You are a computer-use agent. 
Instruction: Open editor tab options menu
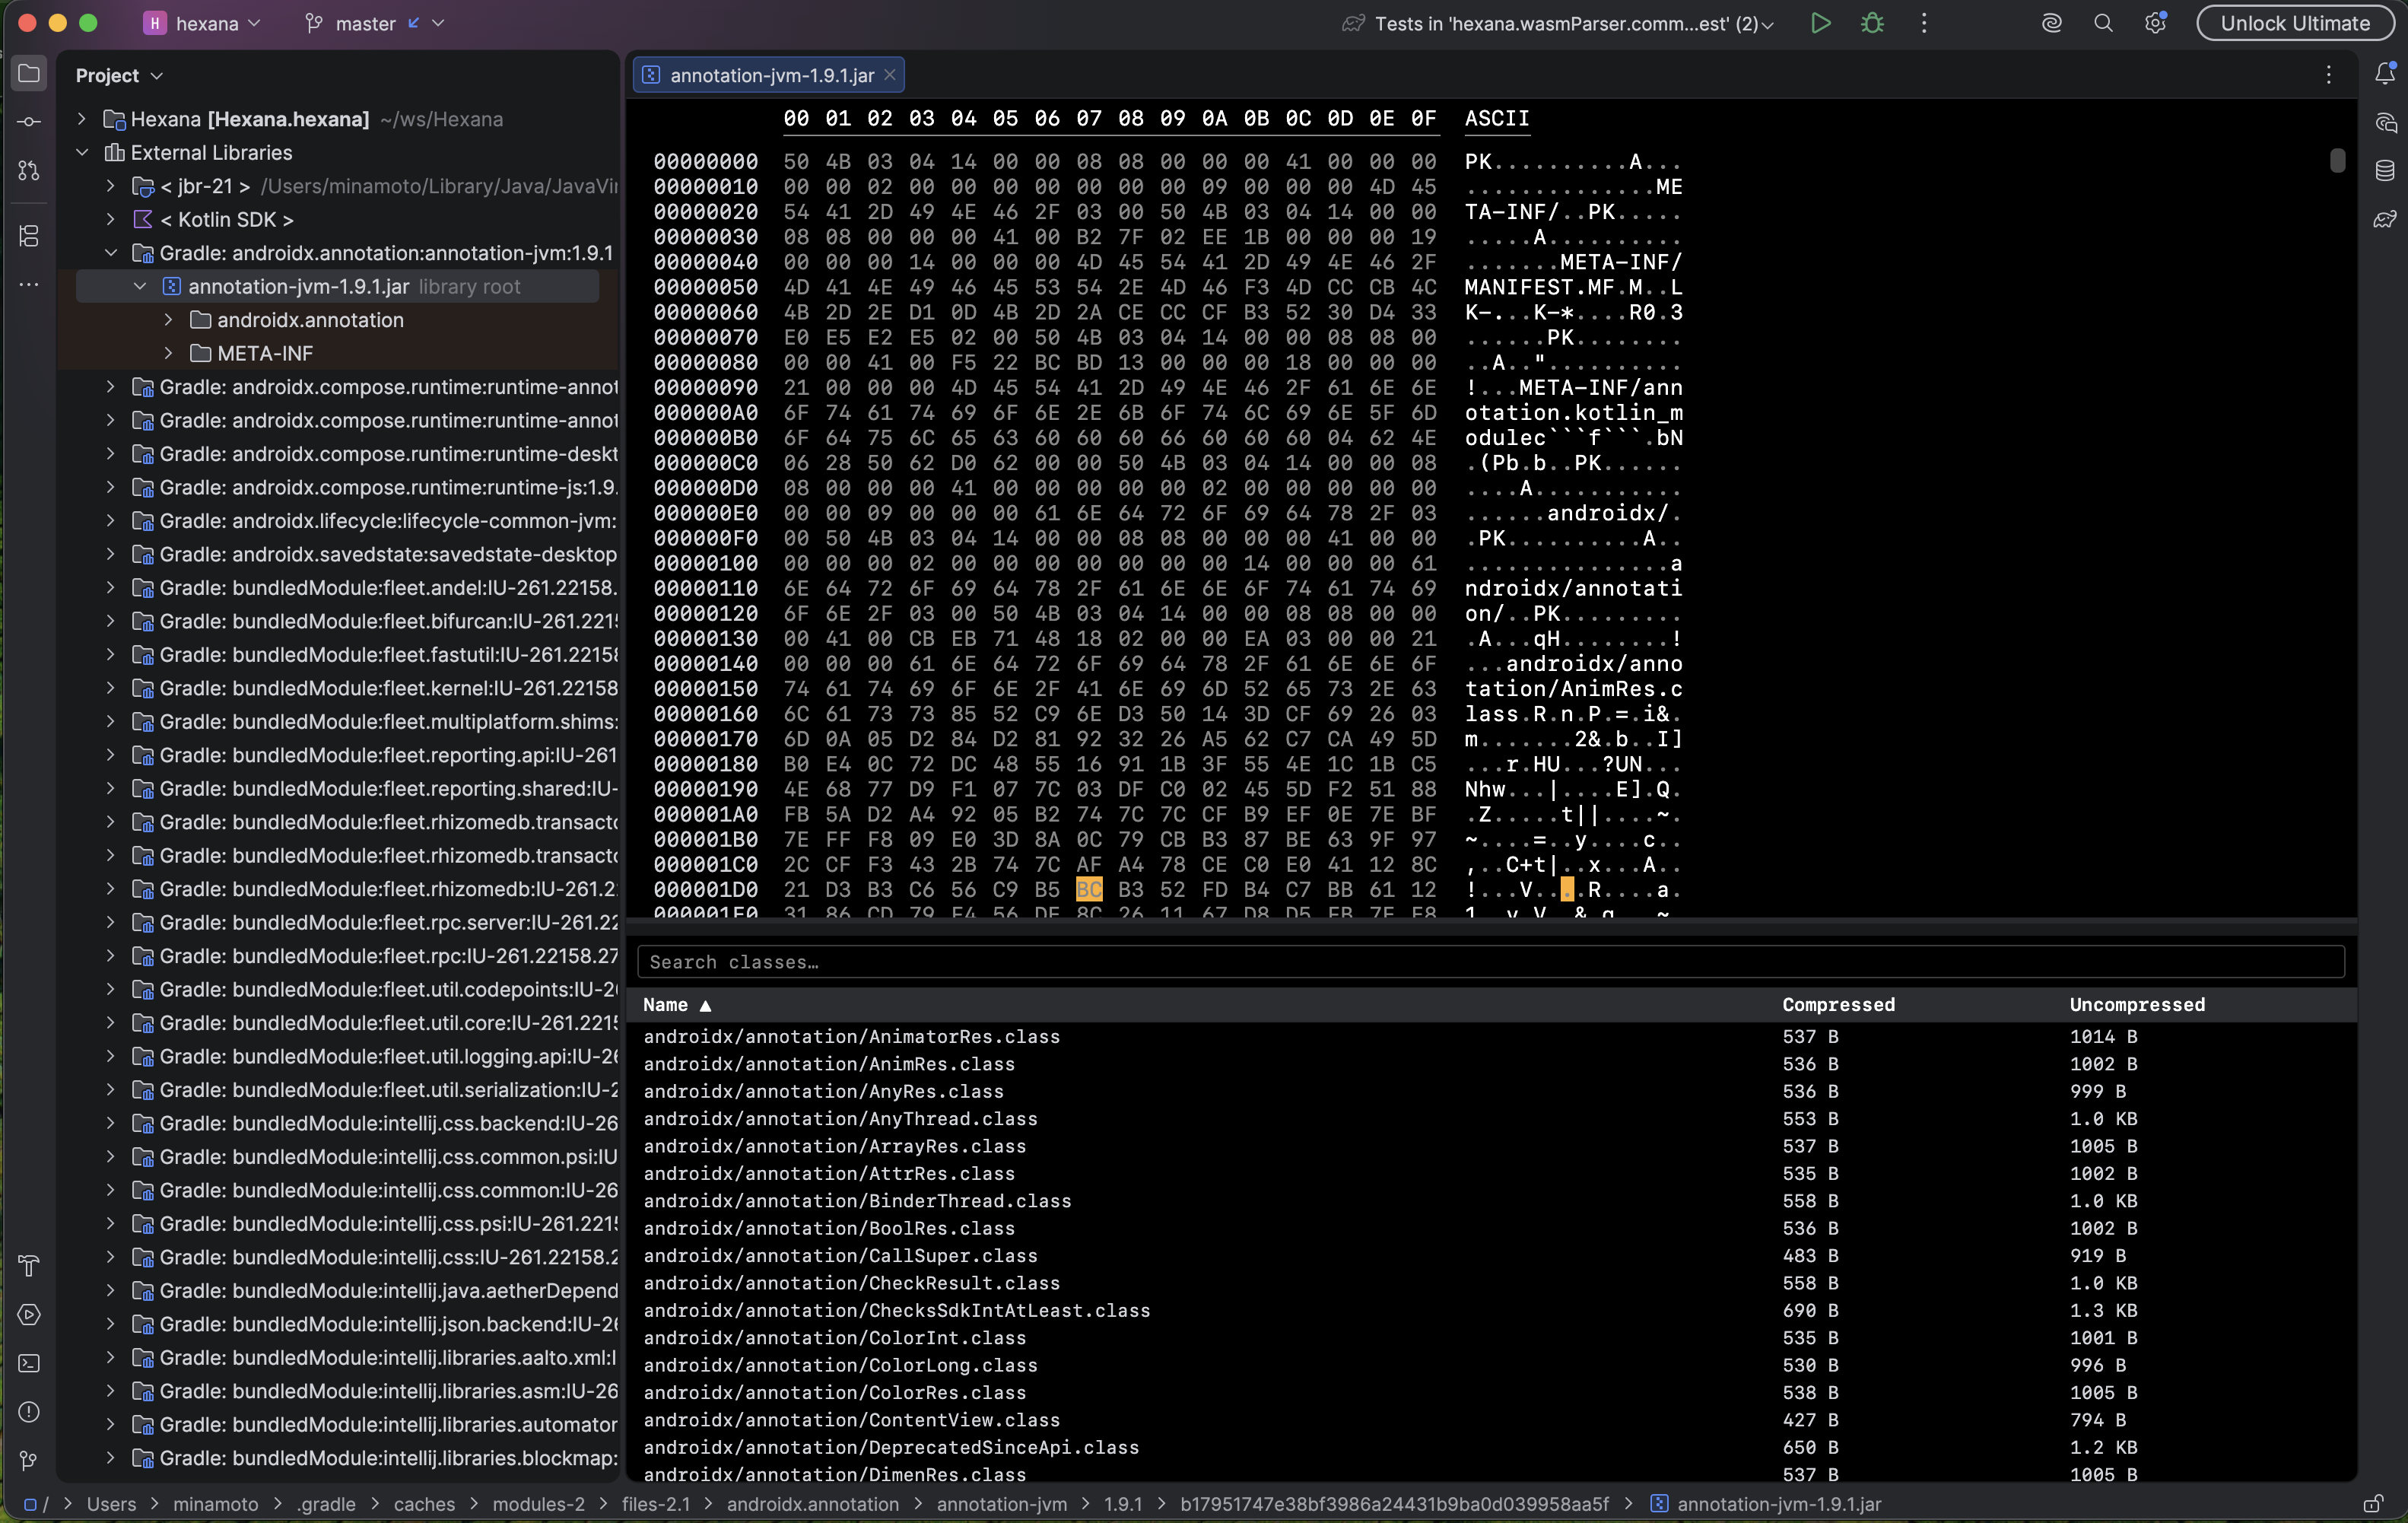tap(2328, 75)
